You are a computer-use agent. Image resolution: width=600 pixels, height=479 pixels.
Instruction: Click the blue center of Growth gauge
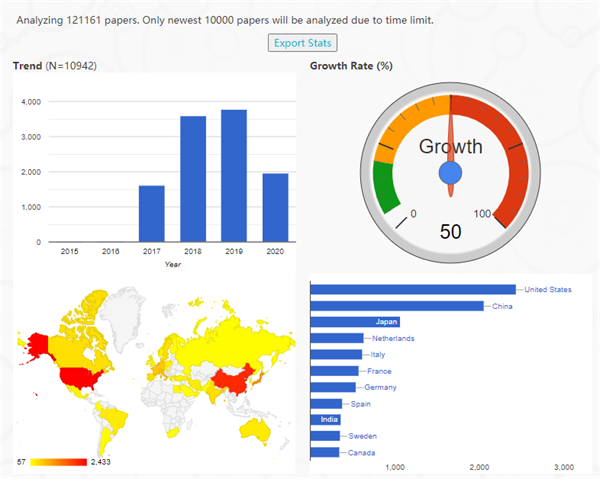pos(450,173)
